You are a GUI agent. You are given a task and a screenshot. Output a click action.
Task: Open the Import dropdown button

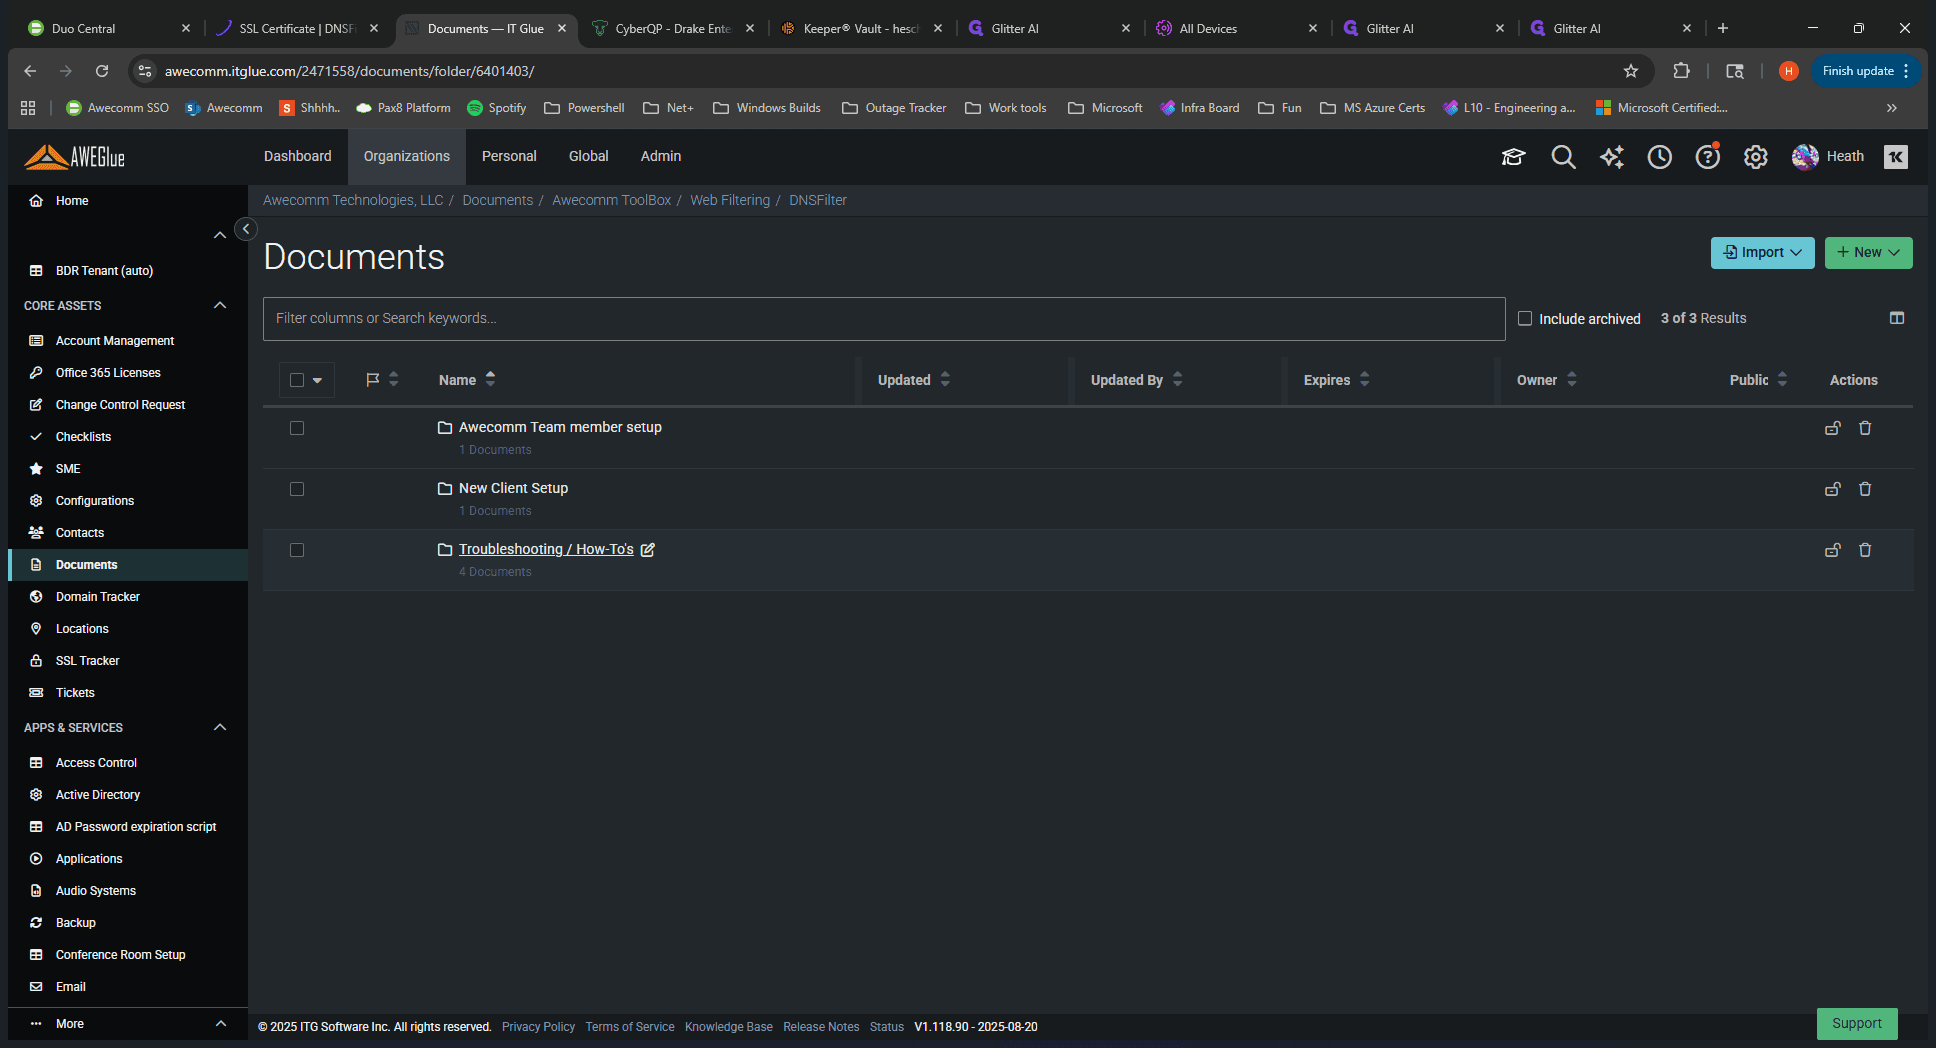tap(1762, 253)
